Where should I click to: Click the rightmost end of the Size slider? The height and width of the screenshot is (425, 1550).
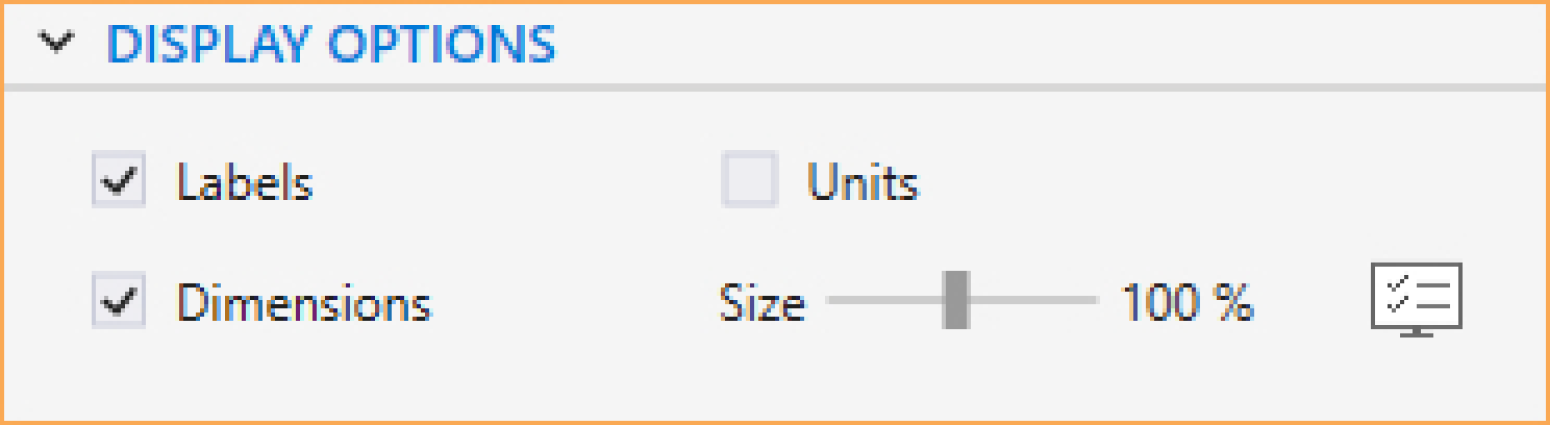1095,299
